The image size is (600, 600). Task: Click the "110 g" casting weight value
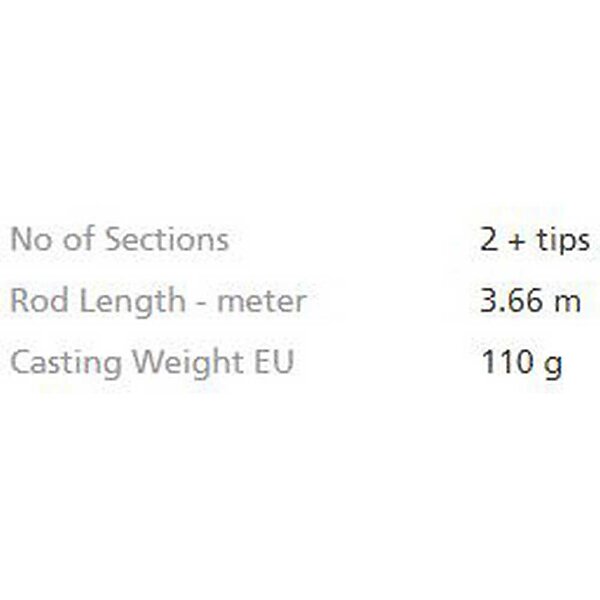(x=521, y=362)
